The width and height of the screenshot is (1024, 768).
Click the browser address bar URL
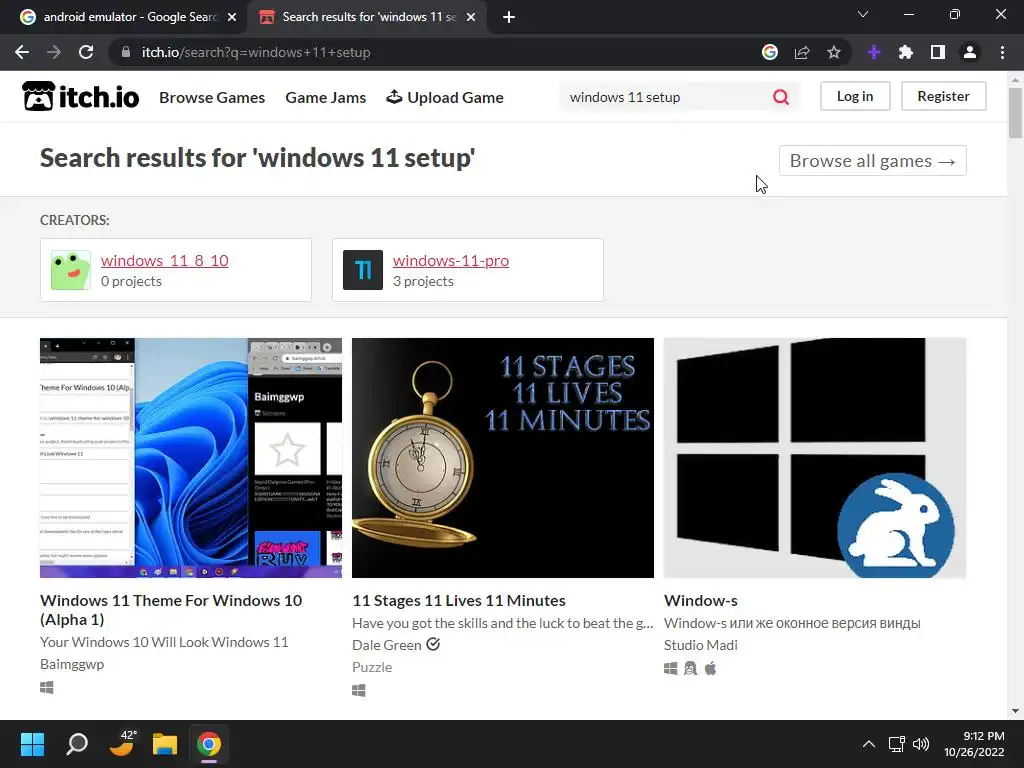click(x=256, y=52)
